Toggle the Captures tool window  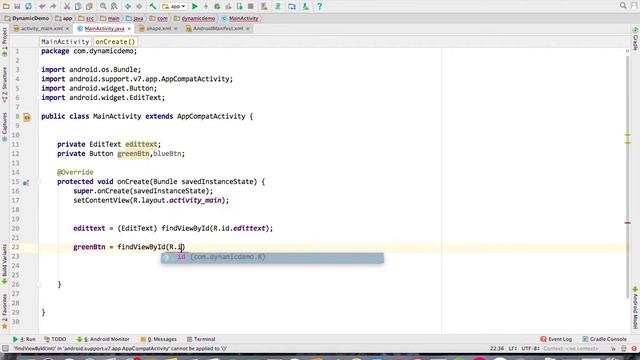tap(4, 127)
